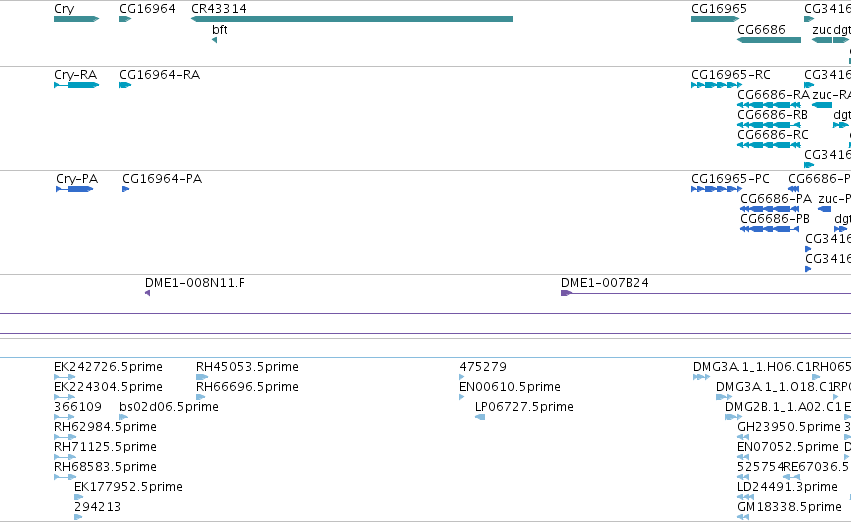Image resolution: width=851 pixels, height=522 pixels.
Task: Select the DME1-007B24 feature arrow
Action: pyautogui.click(x=566, y=293)
